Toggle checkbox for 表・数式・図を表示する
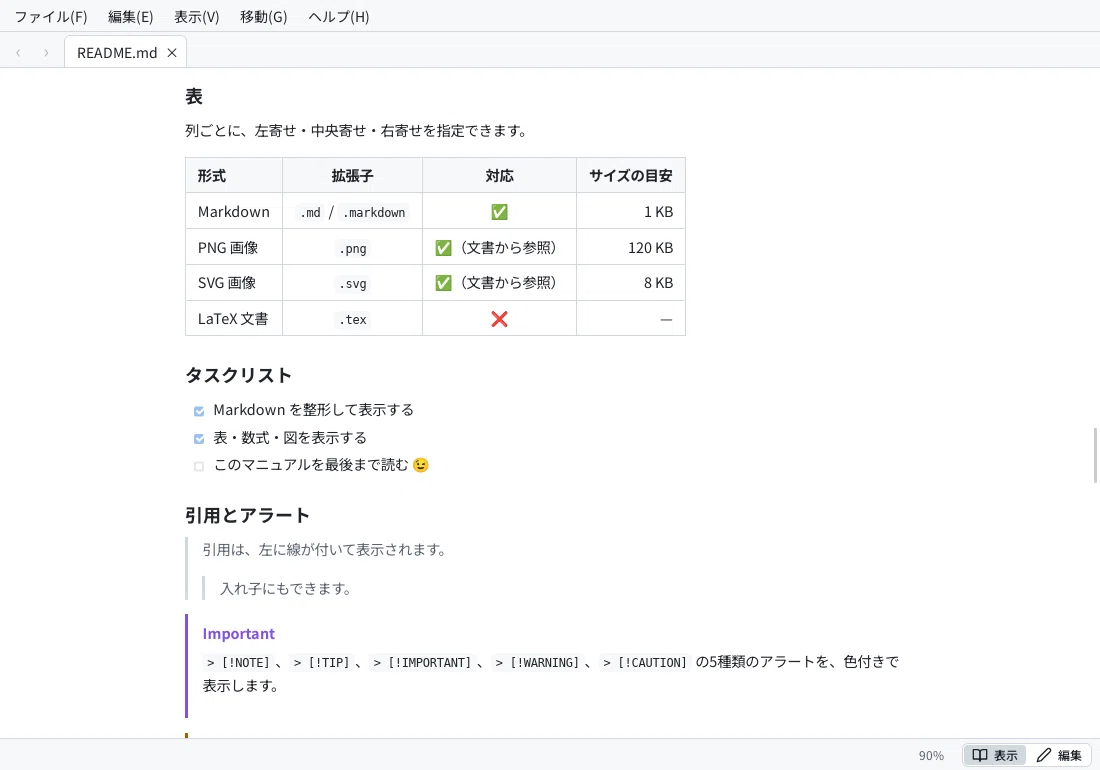 [199, 439]
